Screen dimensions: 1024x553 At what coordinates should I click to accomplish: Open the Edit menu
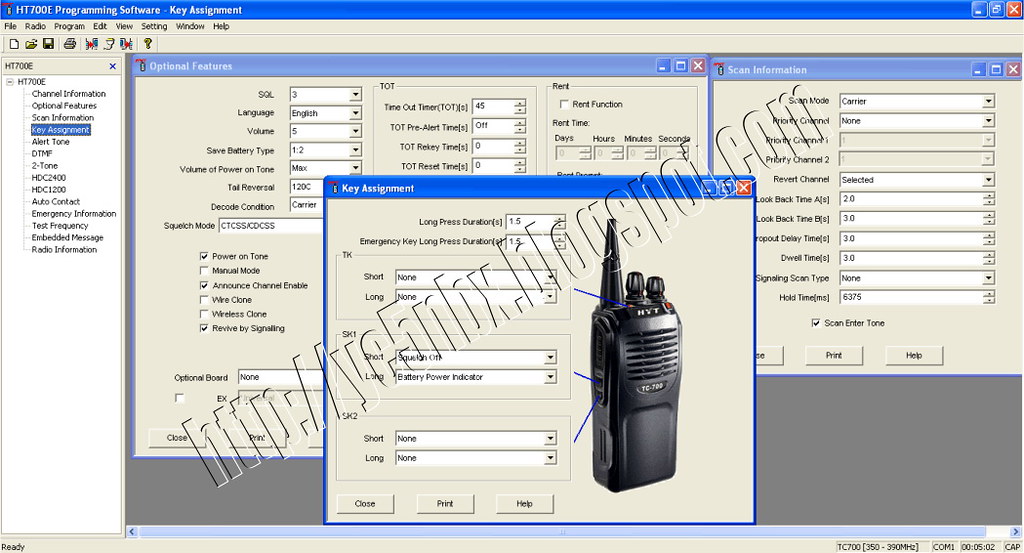(x=100, y=26)
